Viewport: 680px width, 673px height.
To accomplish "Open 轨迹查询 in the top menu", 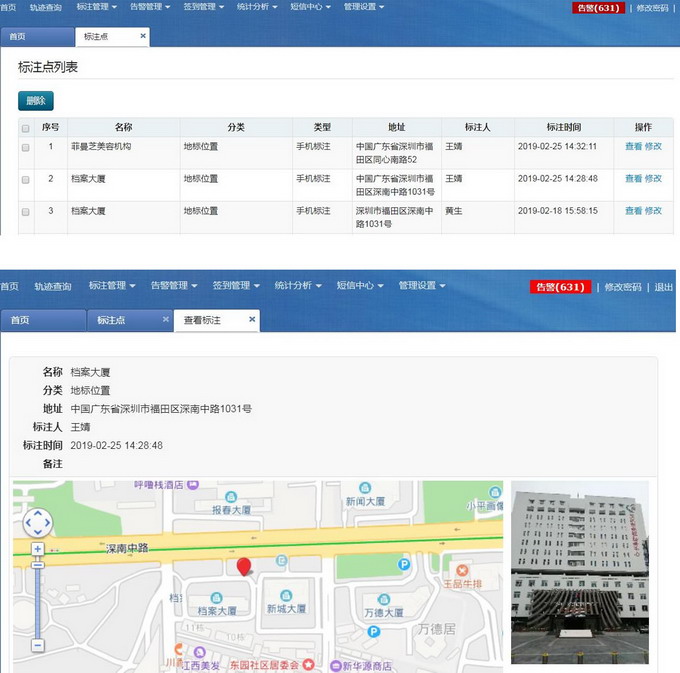I will point(45,7).
